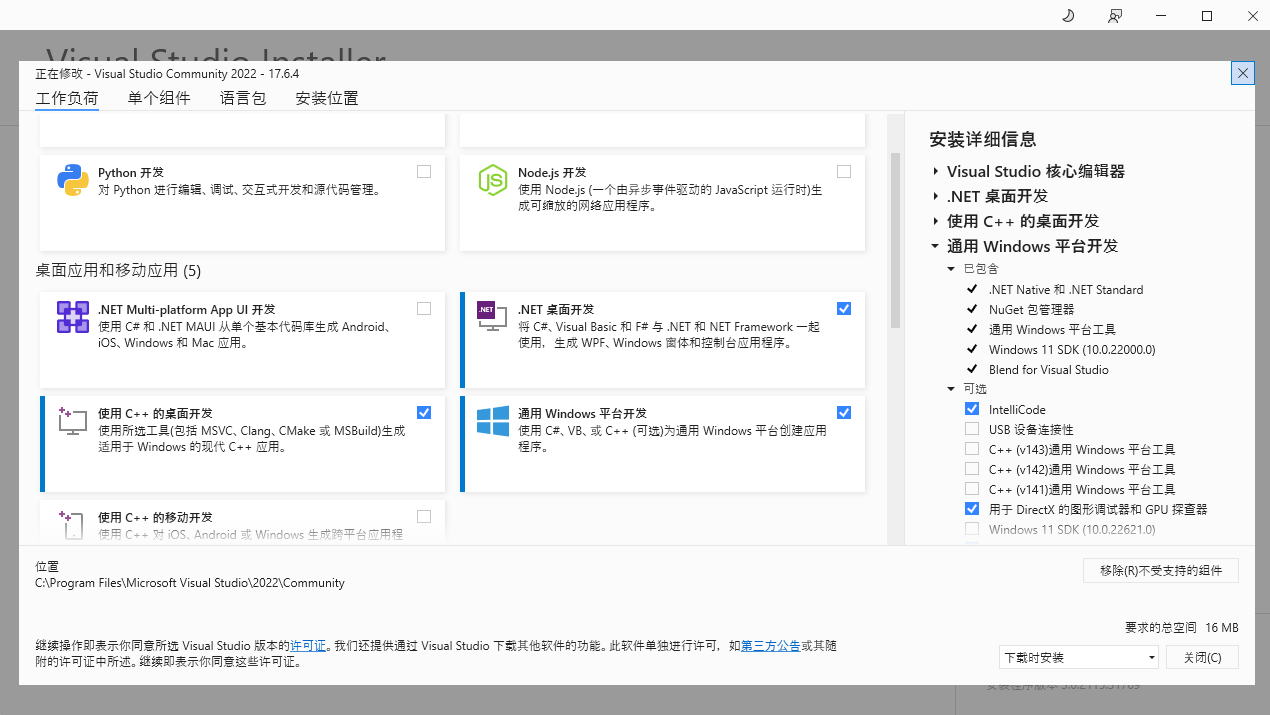Enable the Python 开发 workload checkbox
Viewport: 1270px width, 715px height.
coord(424,172)
